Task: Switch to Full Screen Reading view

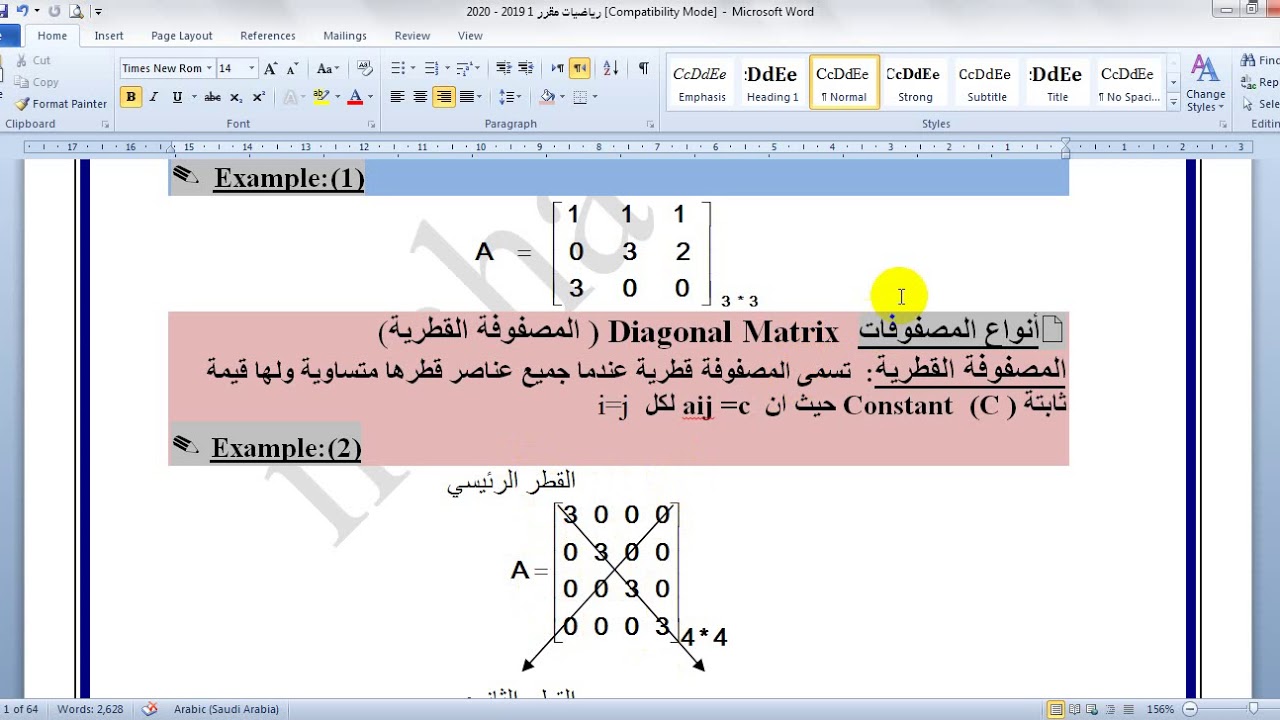Action: [x=1074, y=709]
